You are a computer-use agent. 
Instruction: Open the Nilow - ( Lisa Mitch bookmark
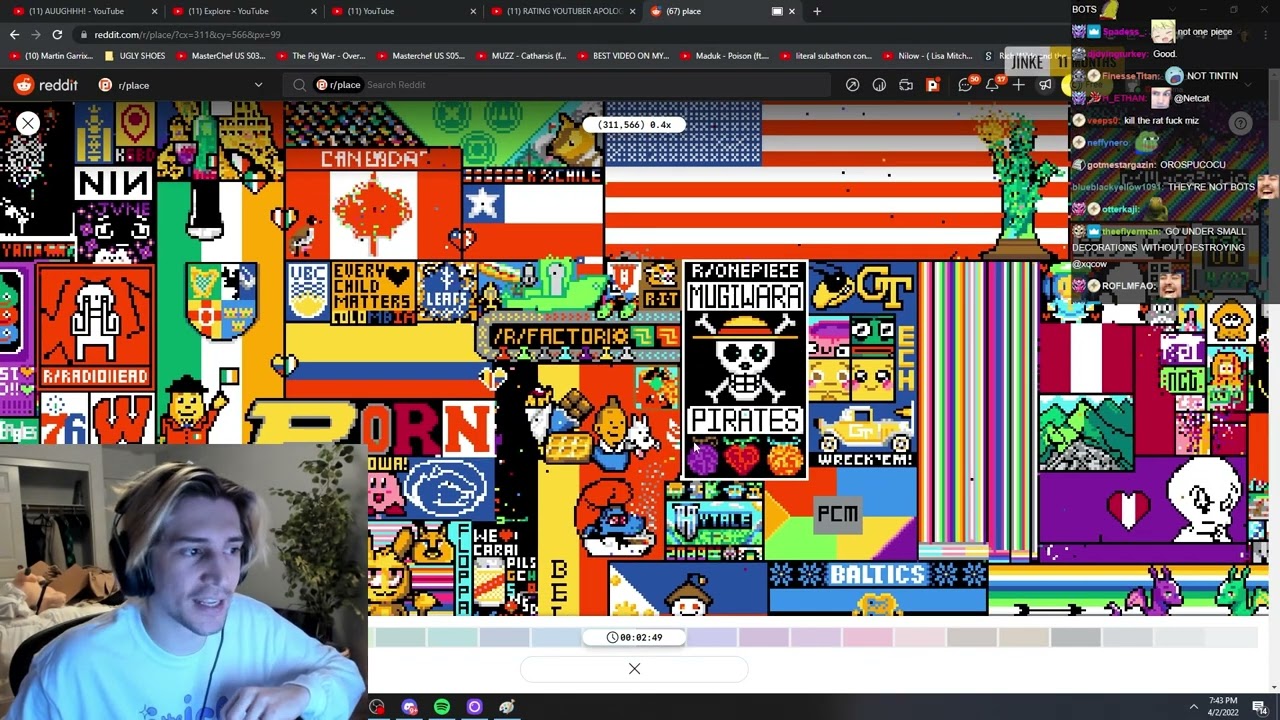tap(927, 56)
